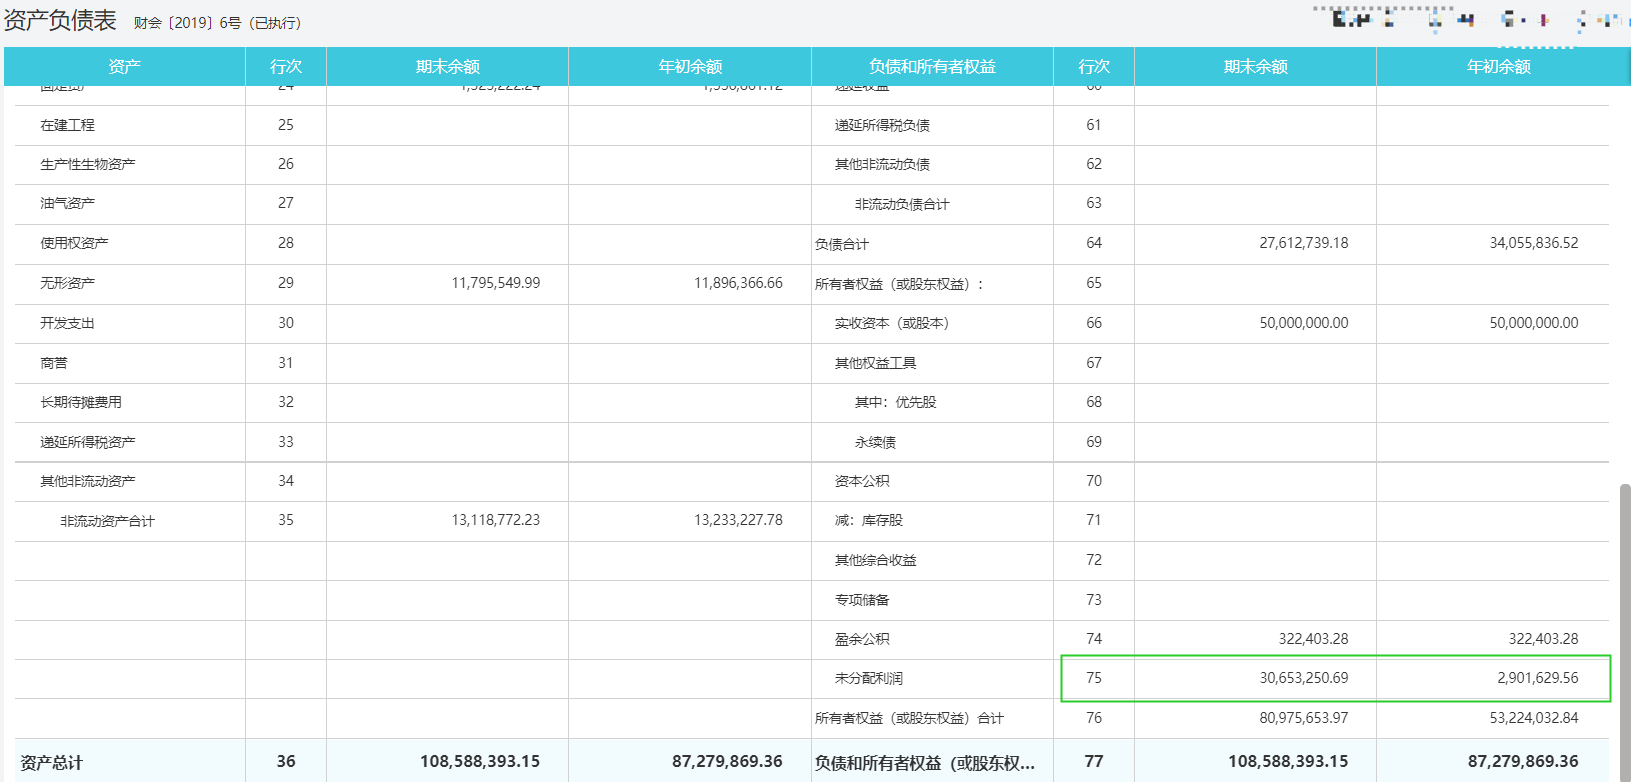The width and height of the screenshot is (1631, 782).
Task: Select the 无形资产 row label
Action: (x=67, y=284)
